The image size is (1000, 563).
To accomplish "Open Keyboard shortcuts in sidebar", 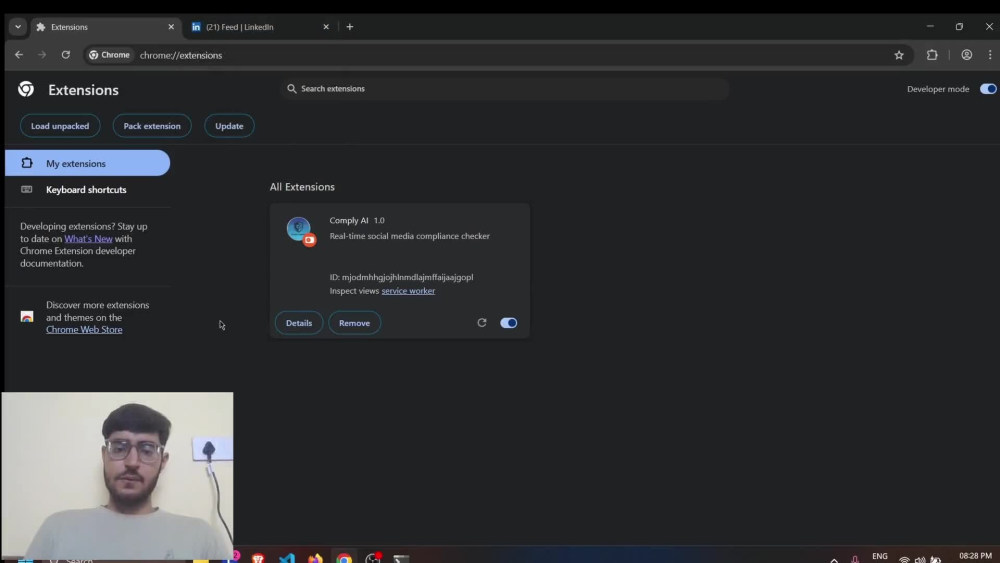I will [87, 189].
